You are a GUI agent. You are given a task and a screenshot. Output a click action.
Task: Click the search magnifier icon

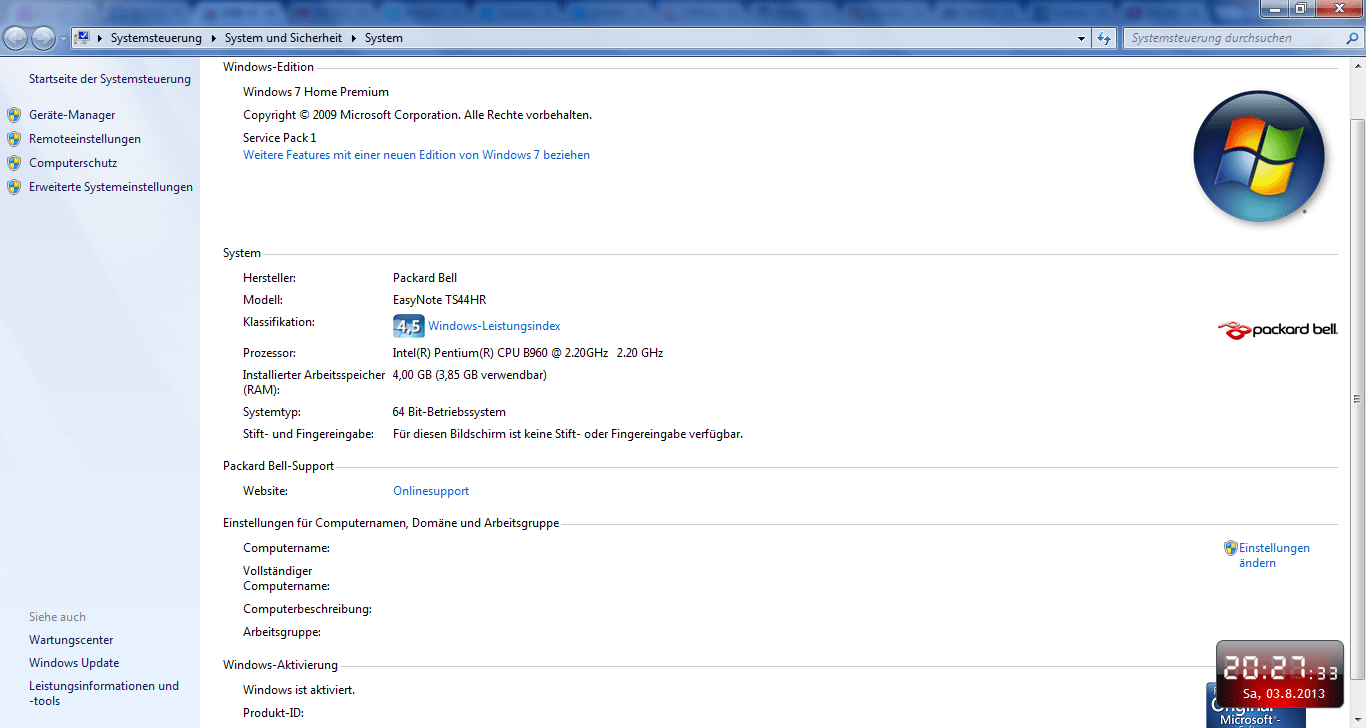[x=1352, y=38]
